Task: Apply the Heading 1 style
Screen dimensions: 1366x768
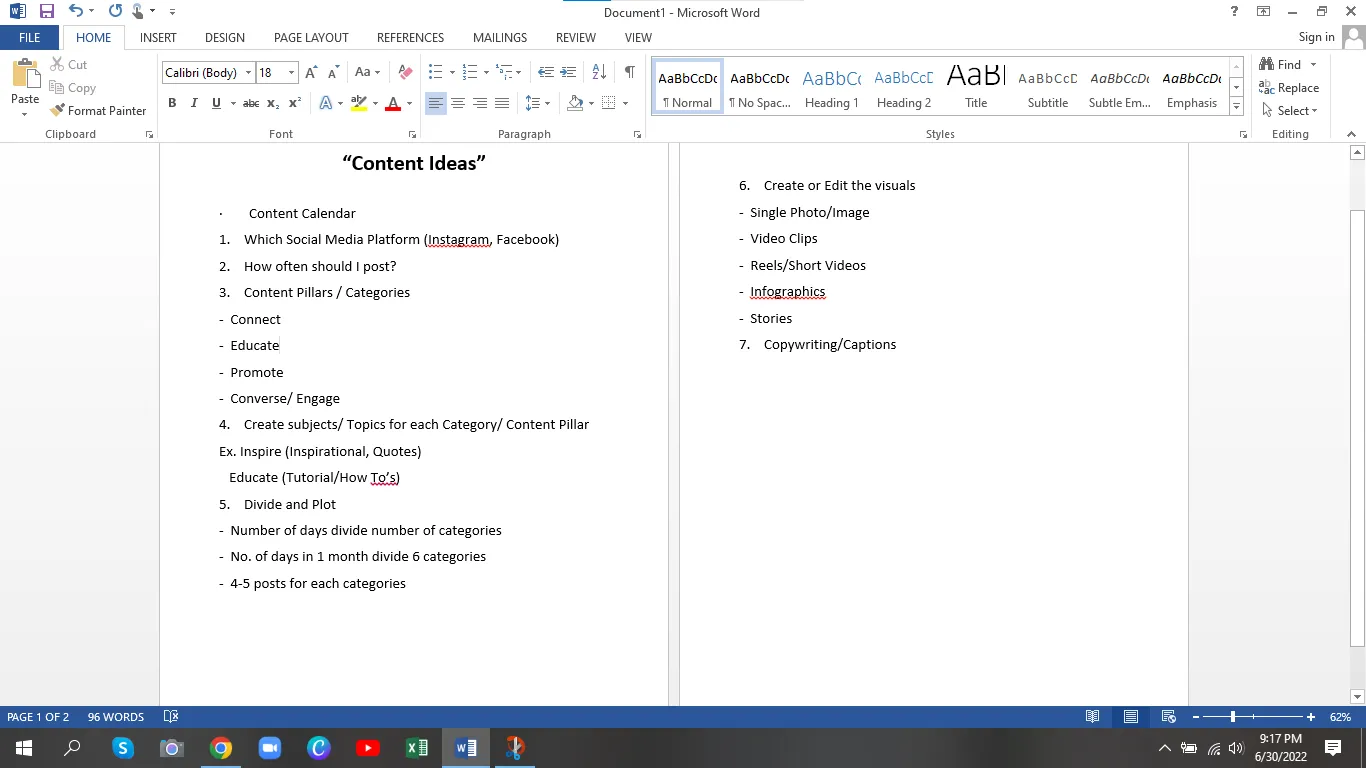Action: [x=831, y=87]
